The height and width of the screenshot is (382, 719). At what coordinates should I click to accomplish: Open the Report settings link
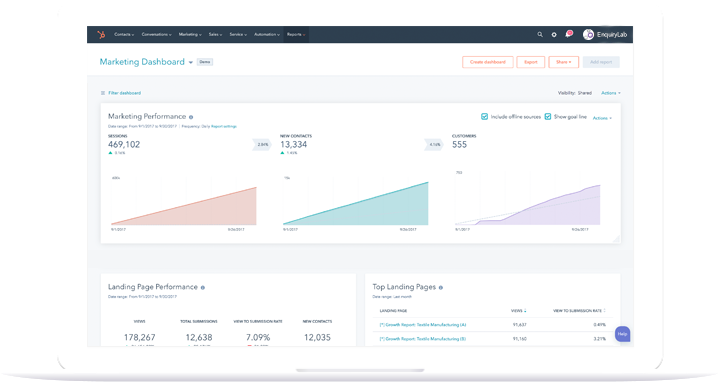224,127
